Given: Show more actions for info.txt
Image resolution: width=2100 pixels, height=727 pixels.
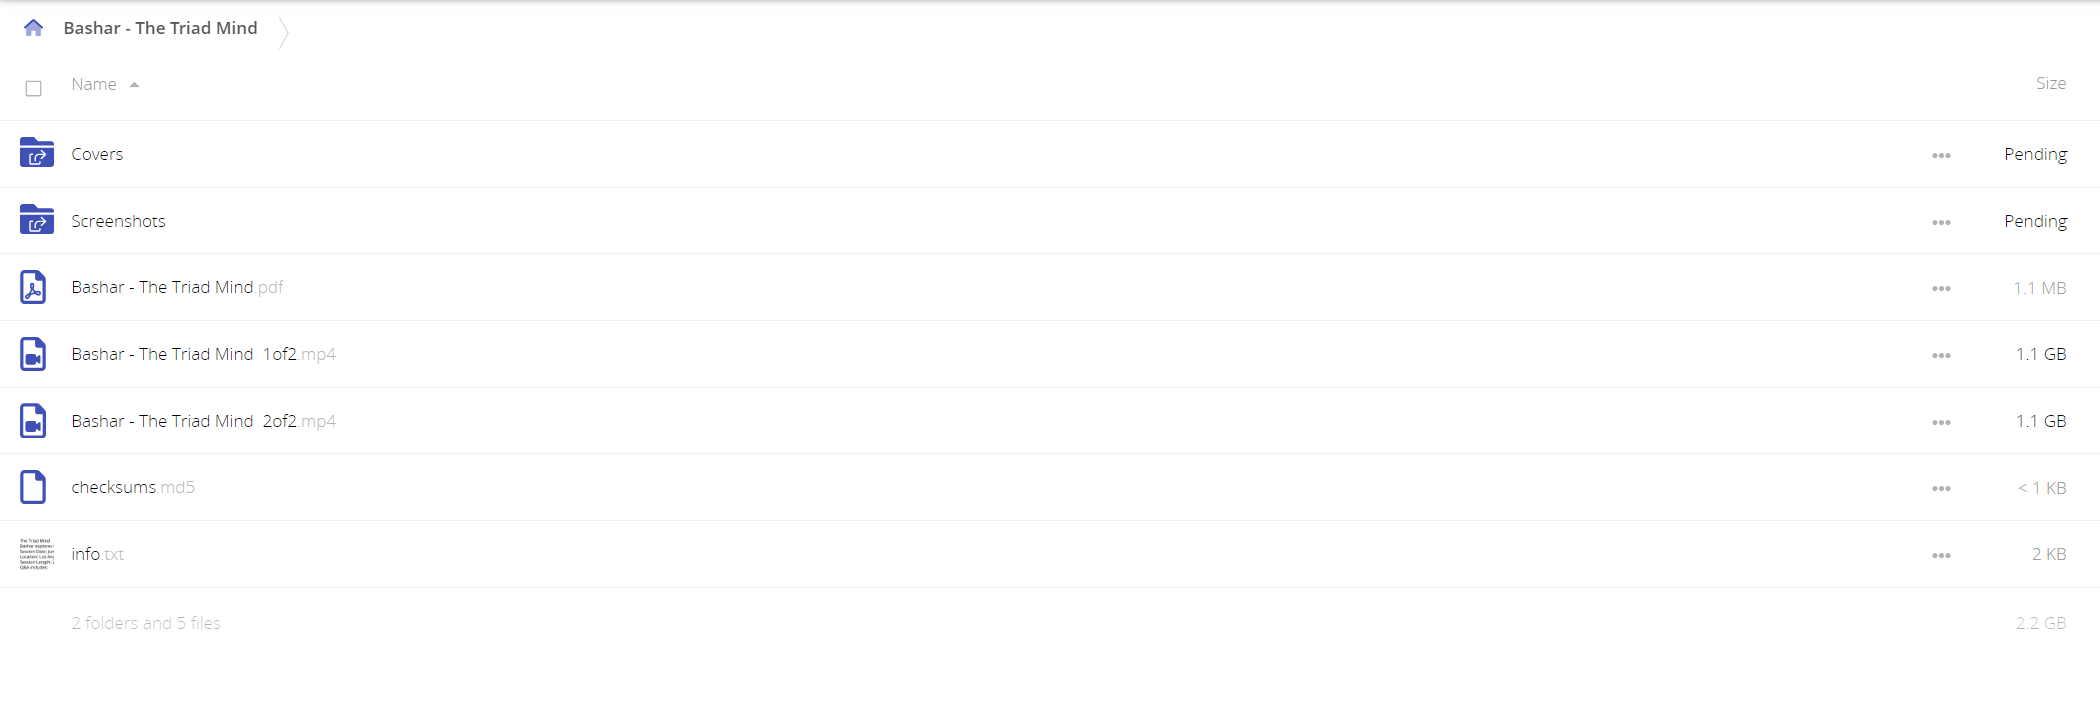Looking at the screenshot, I should [x=1941, y=555].
